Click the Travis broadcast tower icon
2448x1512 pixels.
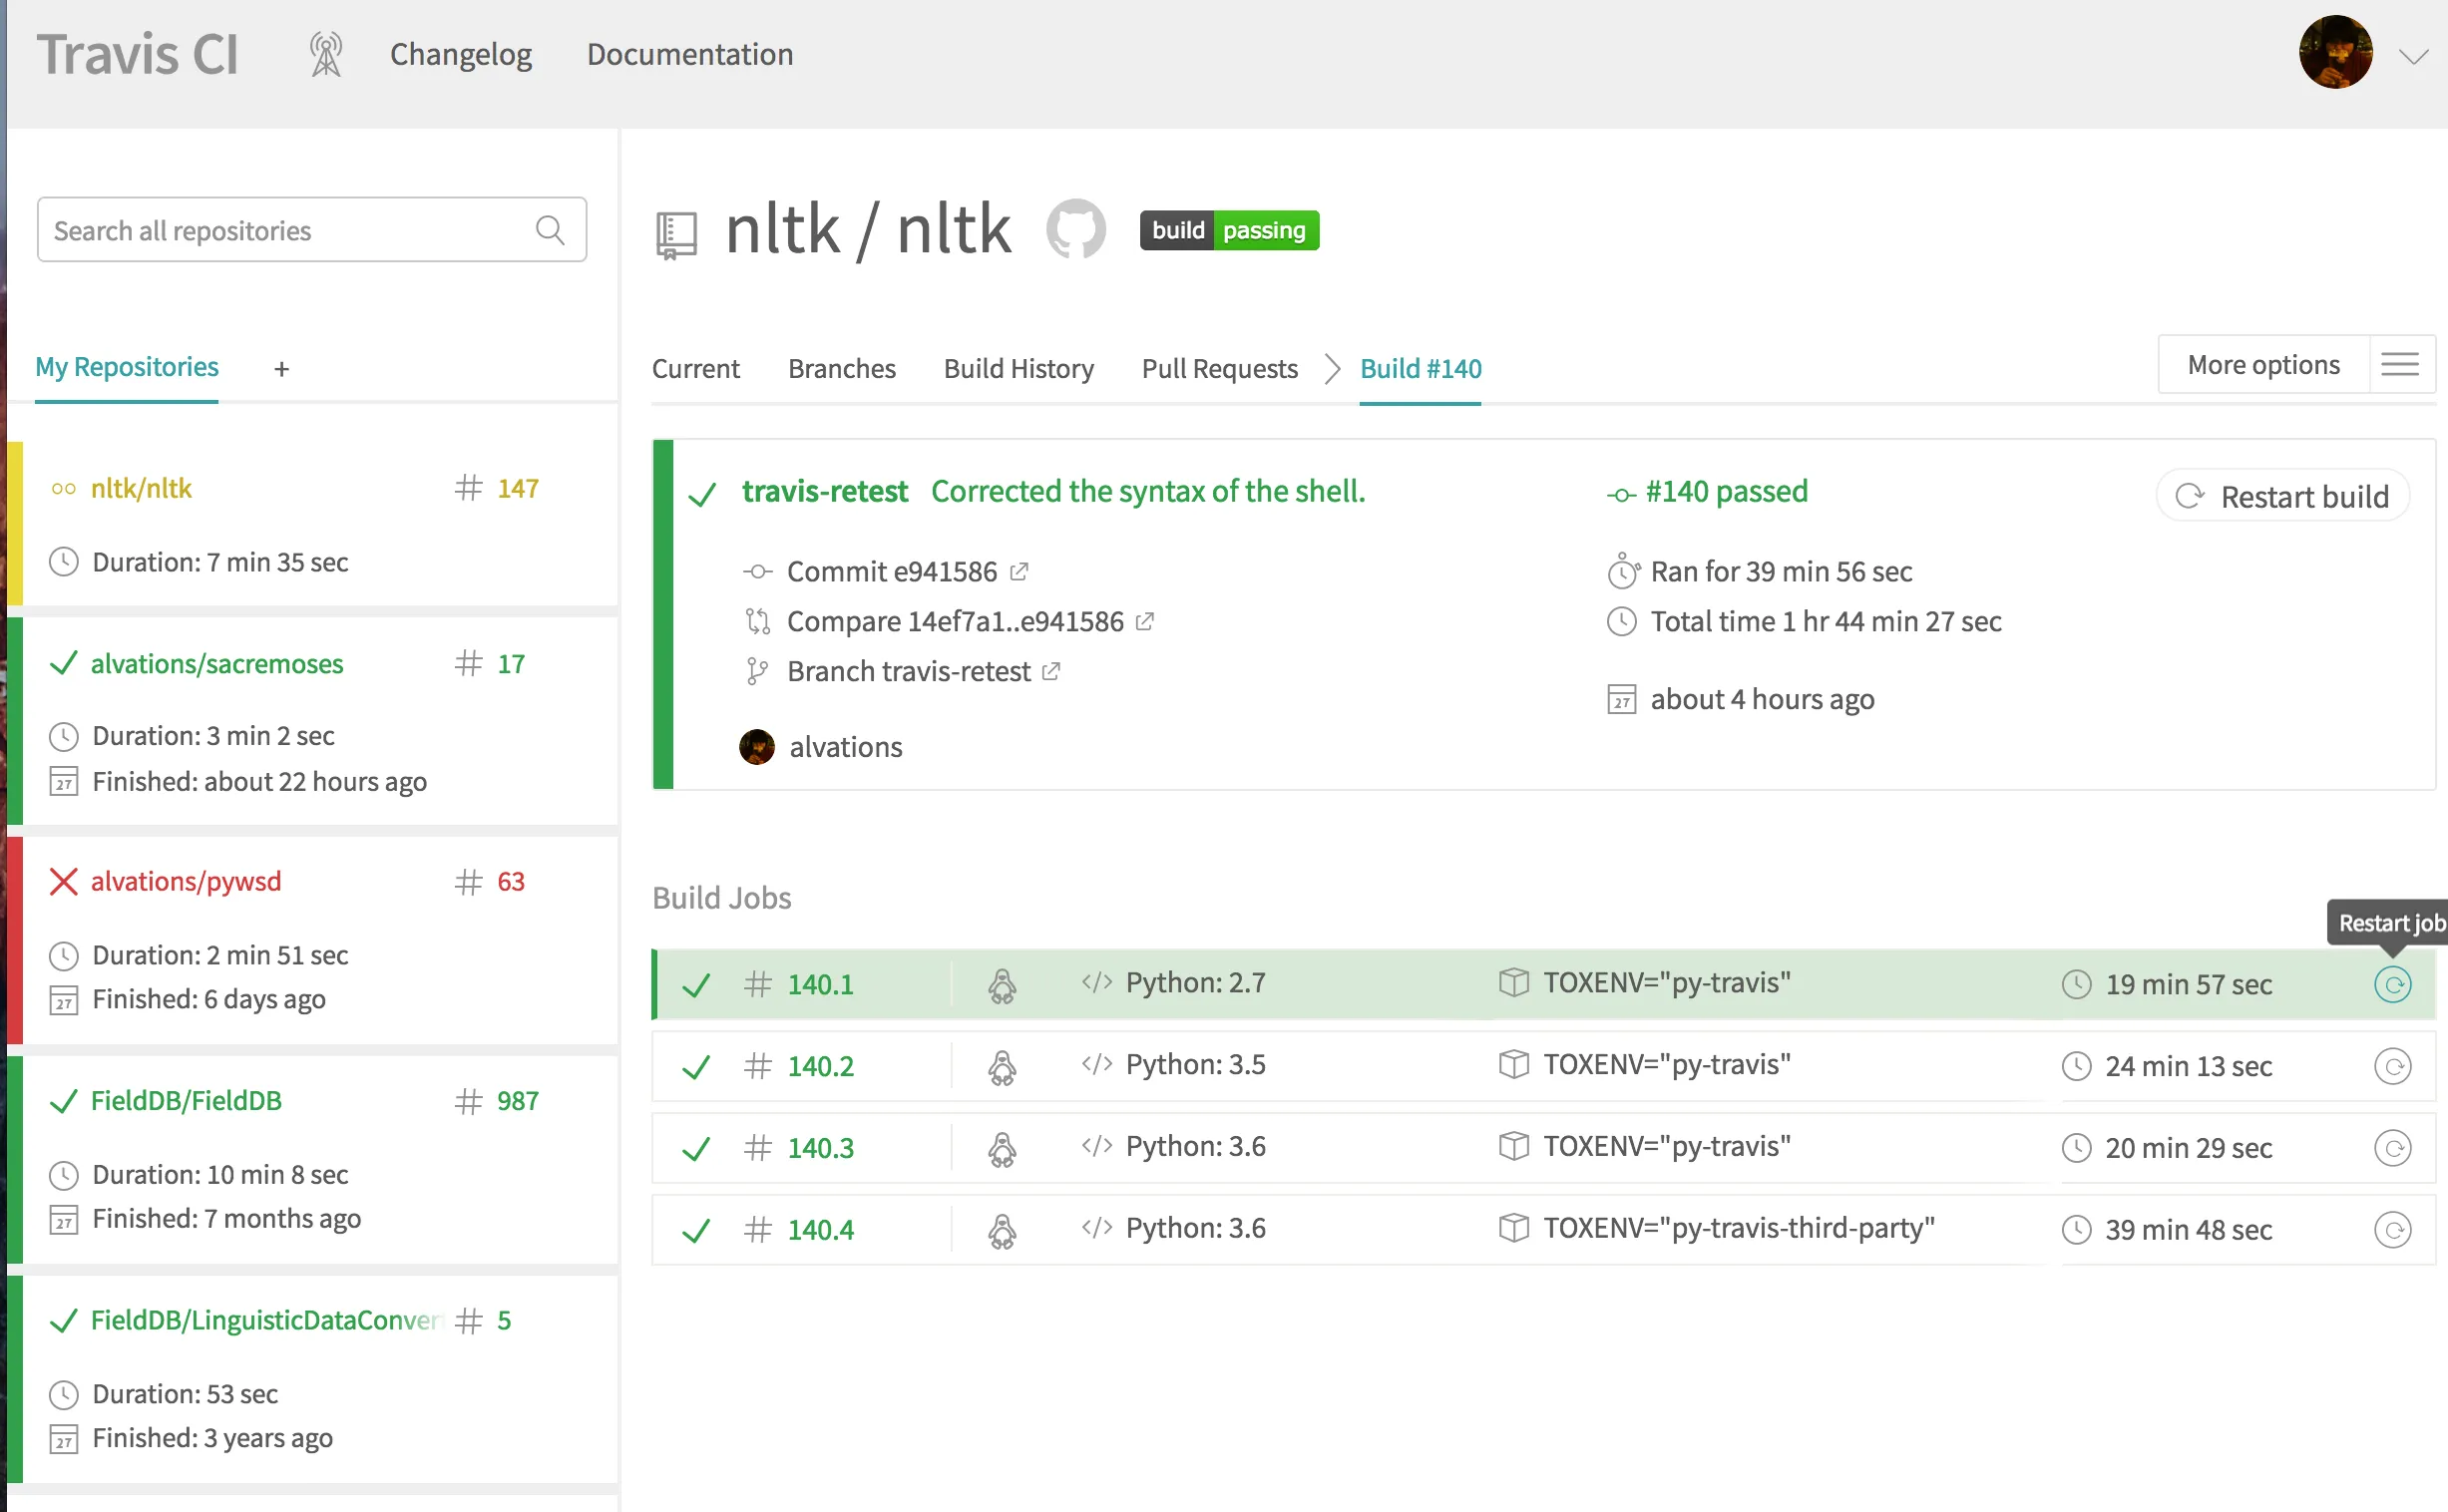pyautogui.click(x=325, y=54)
